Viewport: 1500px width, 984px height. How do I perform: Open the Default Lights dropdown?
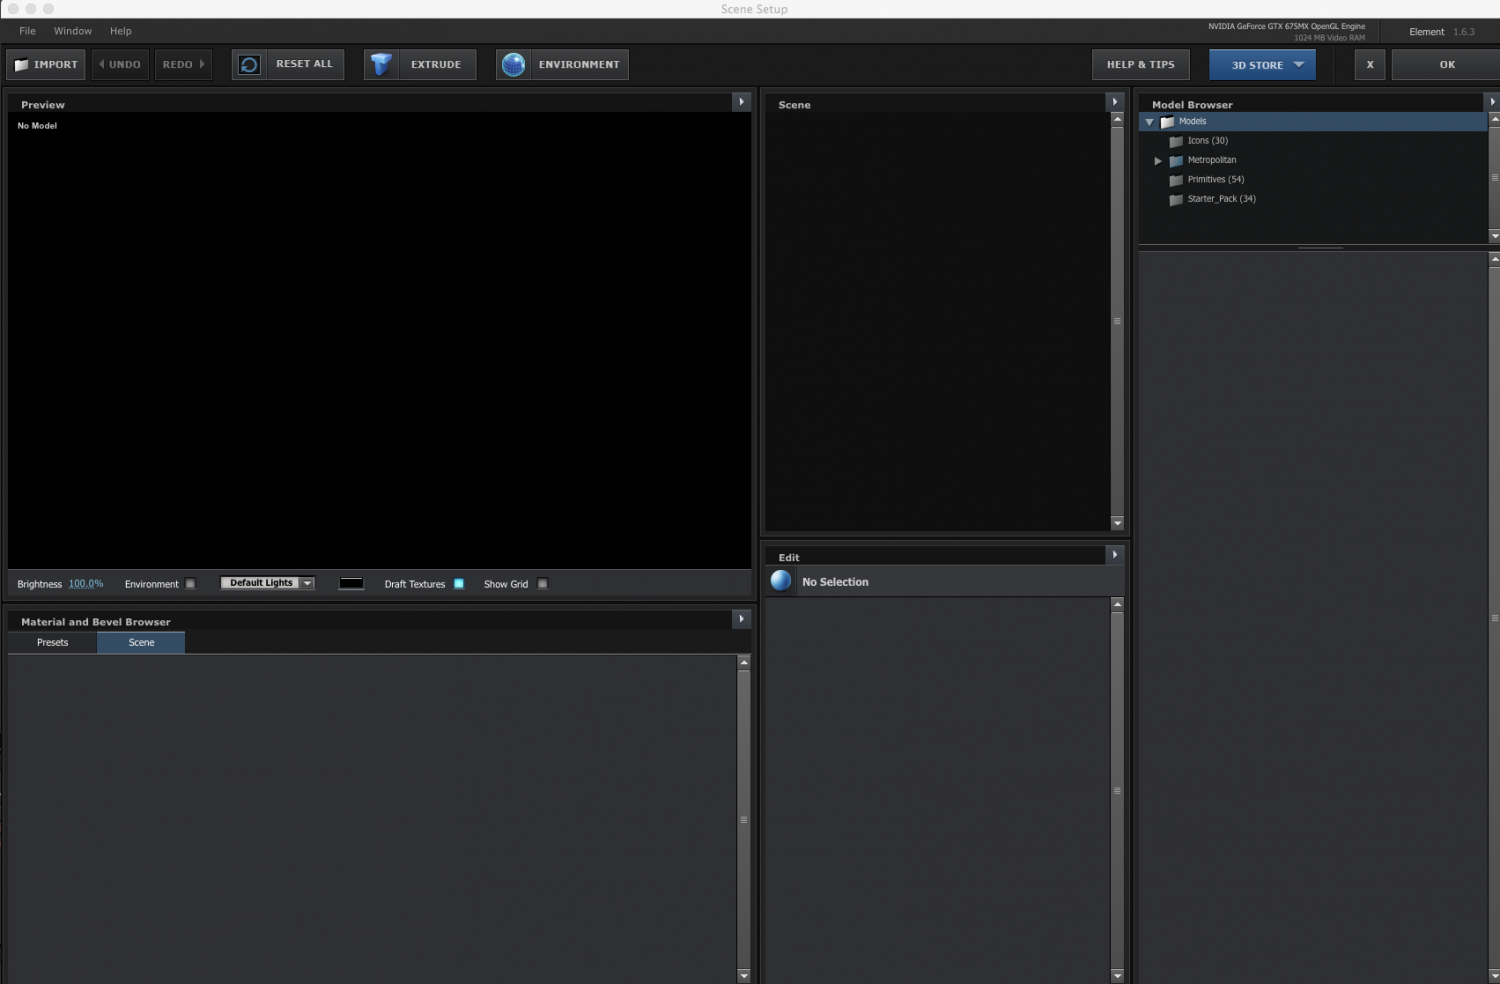pos(267,583)
